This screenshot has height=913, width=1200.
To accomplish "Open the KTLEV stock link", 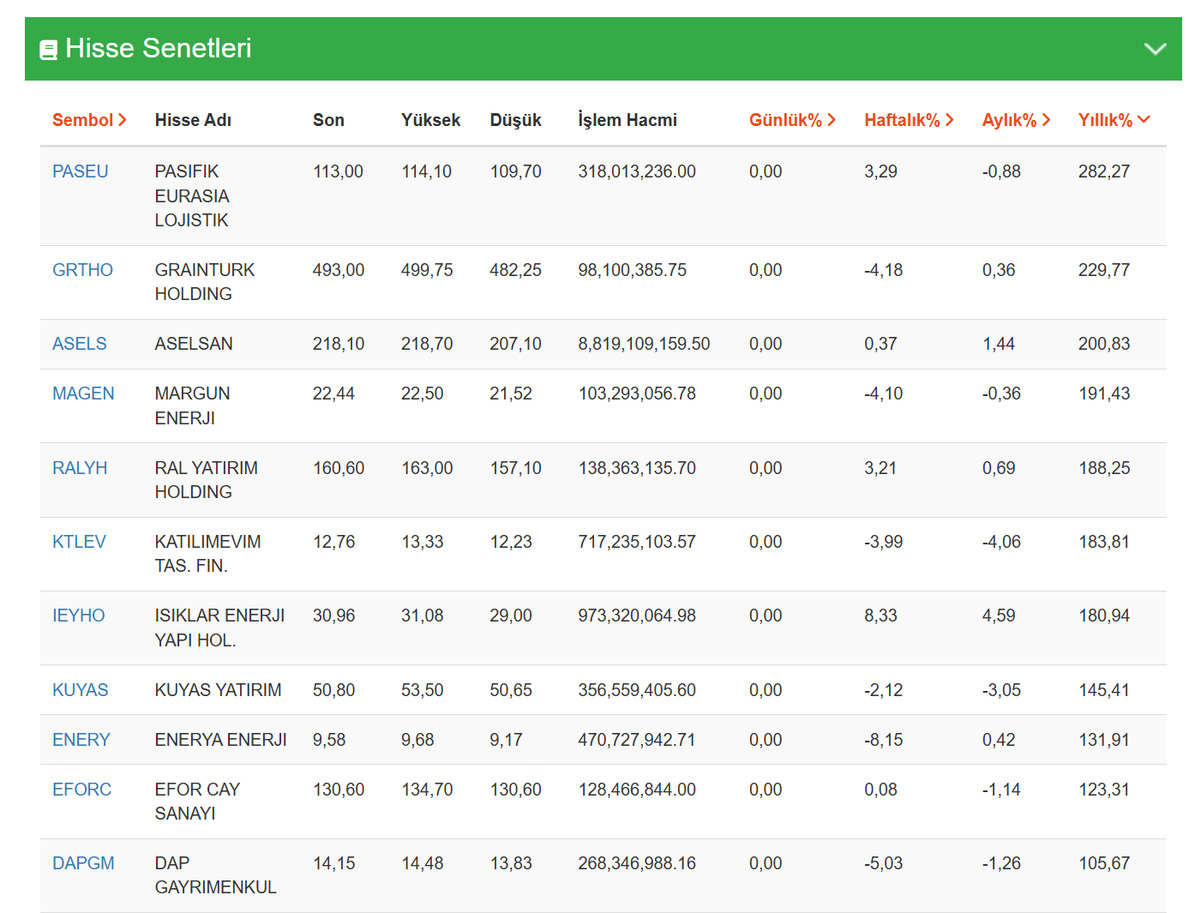I will point(79,542).
